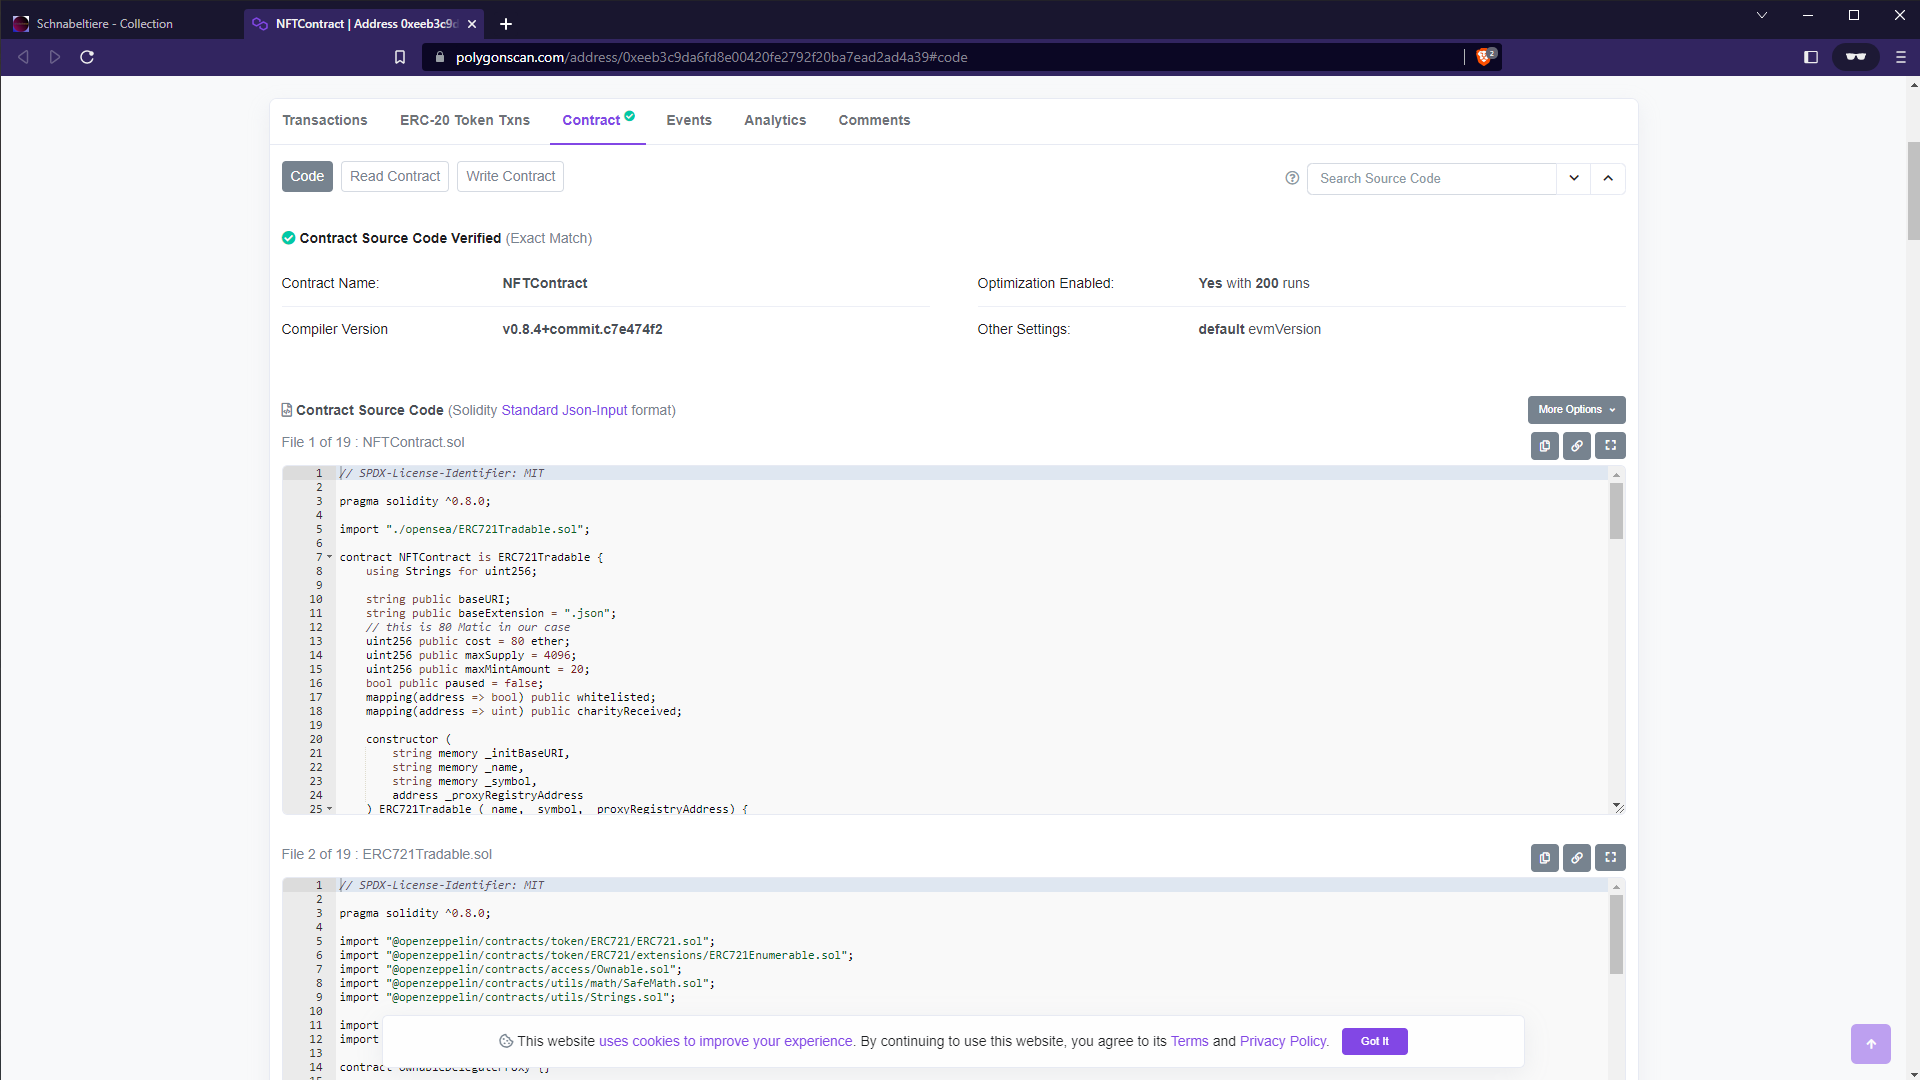
Task: Collapse line 7 contract code fold
Action: (330, 557)
